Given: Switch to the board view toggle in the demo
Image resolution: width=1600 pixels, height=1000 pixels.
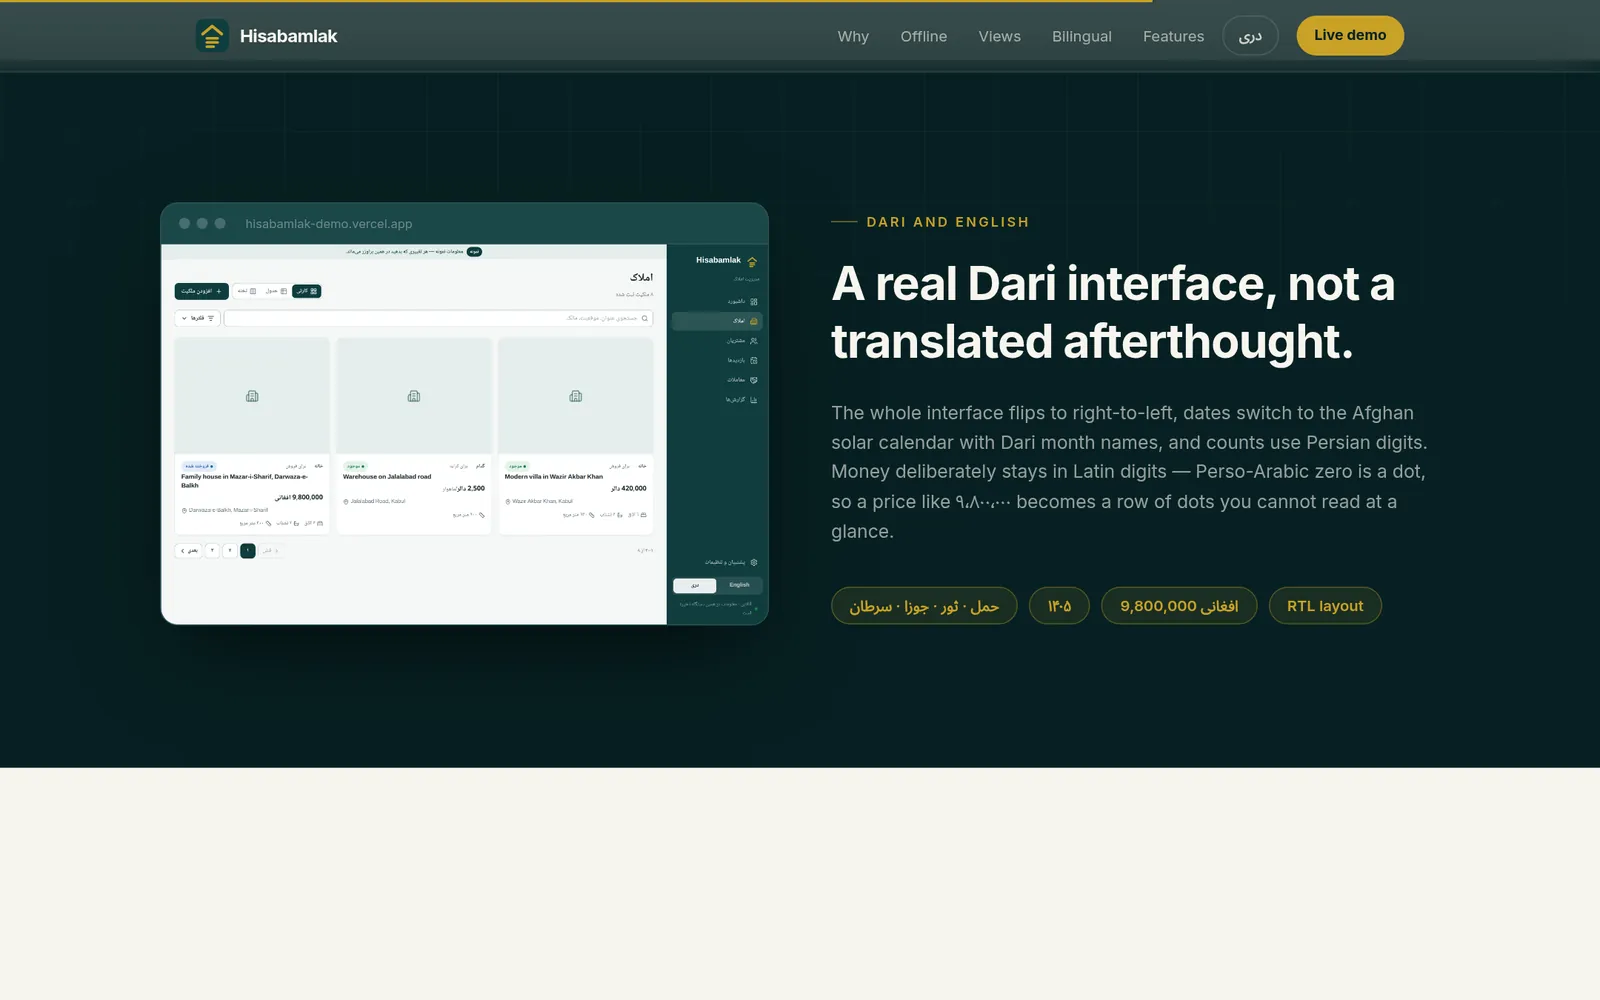Looking at the screenshot, I should pos(246,291).
